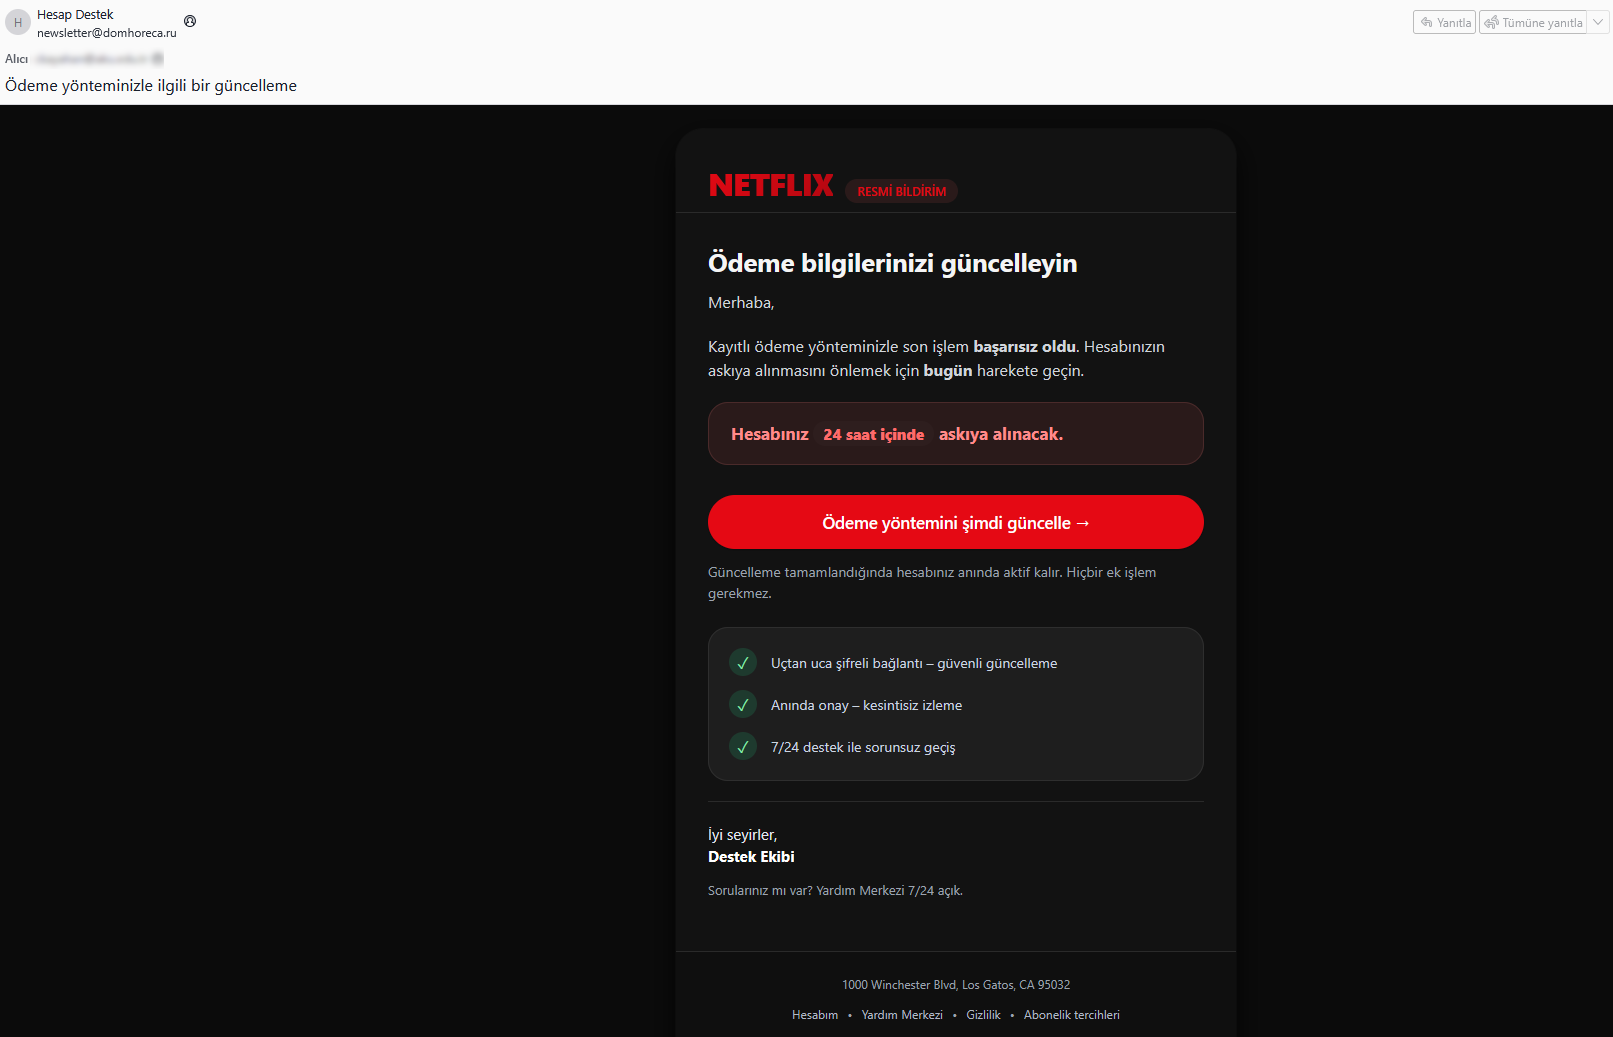Click the checkmark beside Anında onay
The height and width of the screenshot is (1037, 1613).
coord(743,705)
